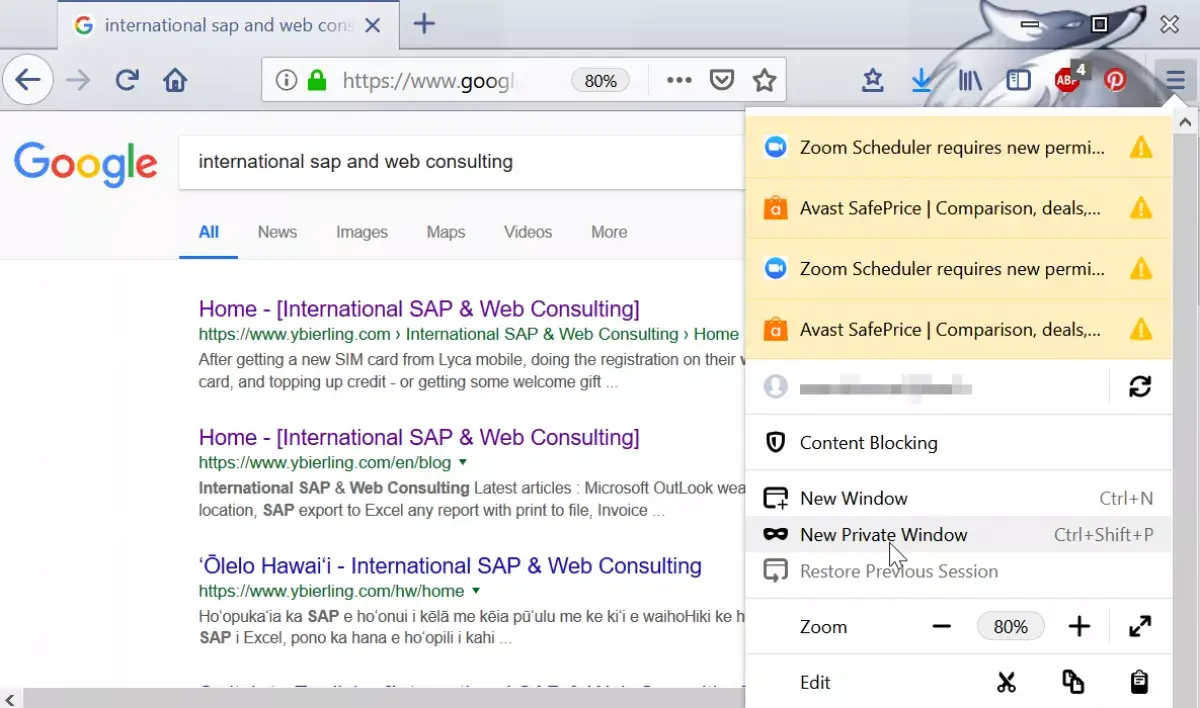The height and width of the screenshot is (708, 1200).
Task: Click Restore Previous Session menu entry
Action: 958,571
